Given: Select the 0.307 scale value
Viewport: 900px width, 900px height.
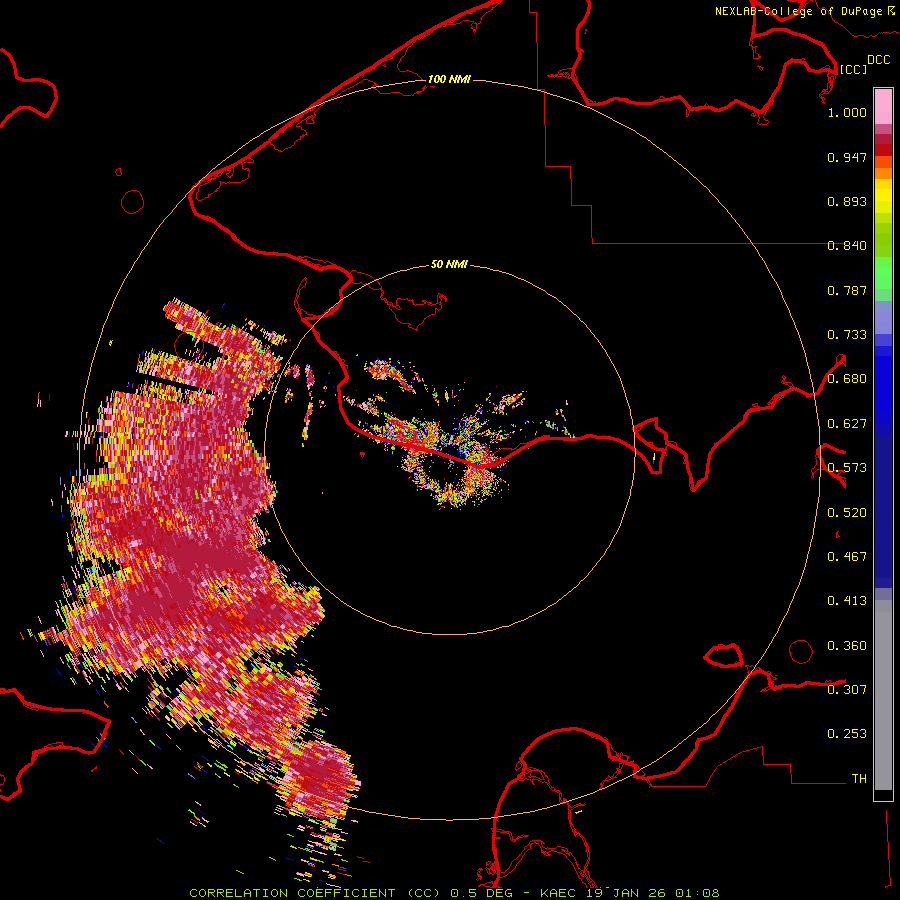Looking at the screenshot, I should click(847, 690).
